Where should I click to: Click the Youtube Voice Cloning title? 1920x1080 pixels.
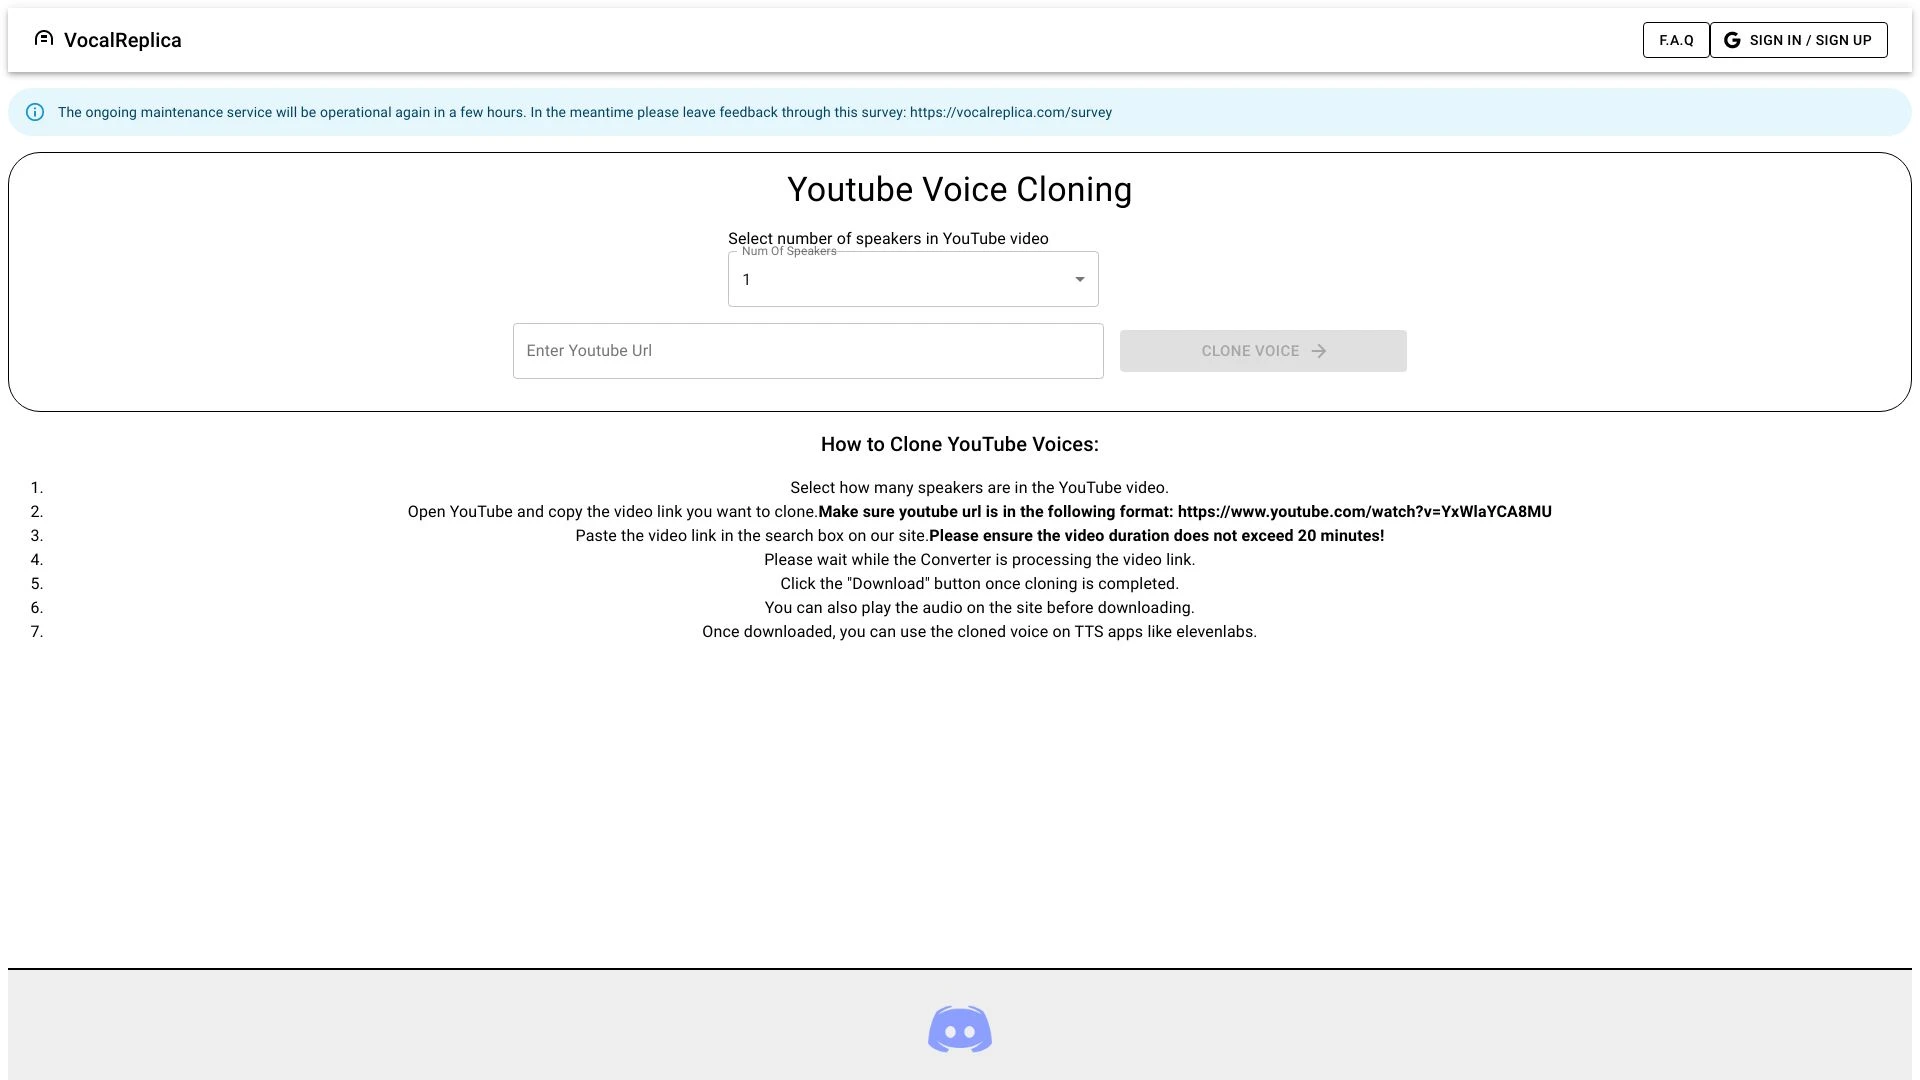click(x=958, y=189)
